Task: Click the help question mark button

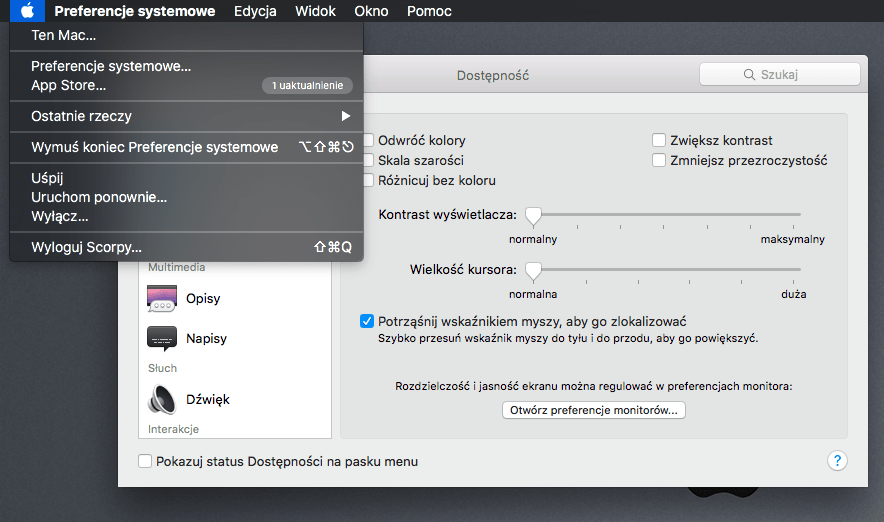Action: pos(838,461)
